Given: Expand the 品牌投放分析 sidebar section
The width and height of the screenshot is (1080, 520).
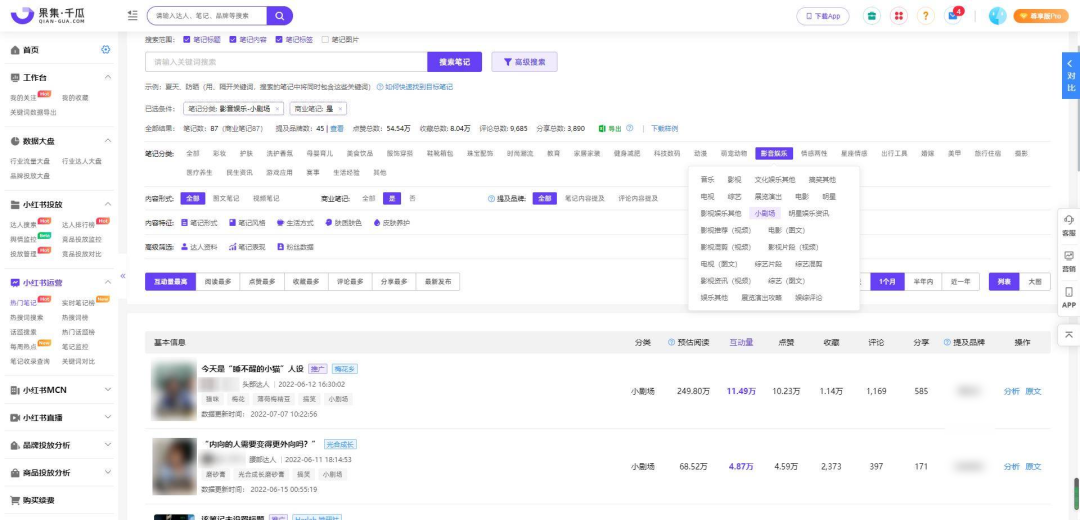Looking at the screenshot, I should (61, 445).
